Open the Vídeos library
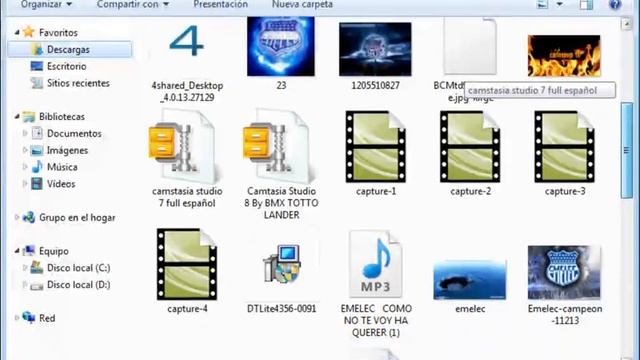 point(61,184)
